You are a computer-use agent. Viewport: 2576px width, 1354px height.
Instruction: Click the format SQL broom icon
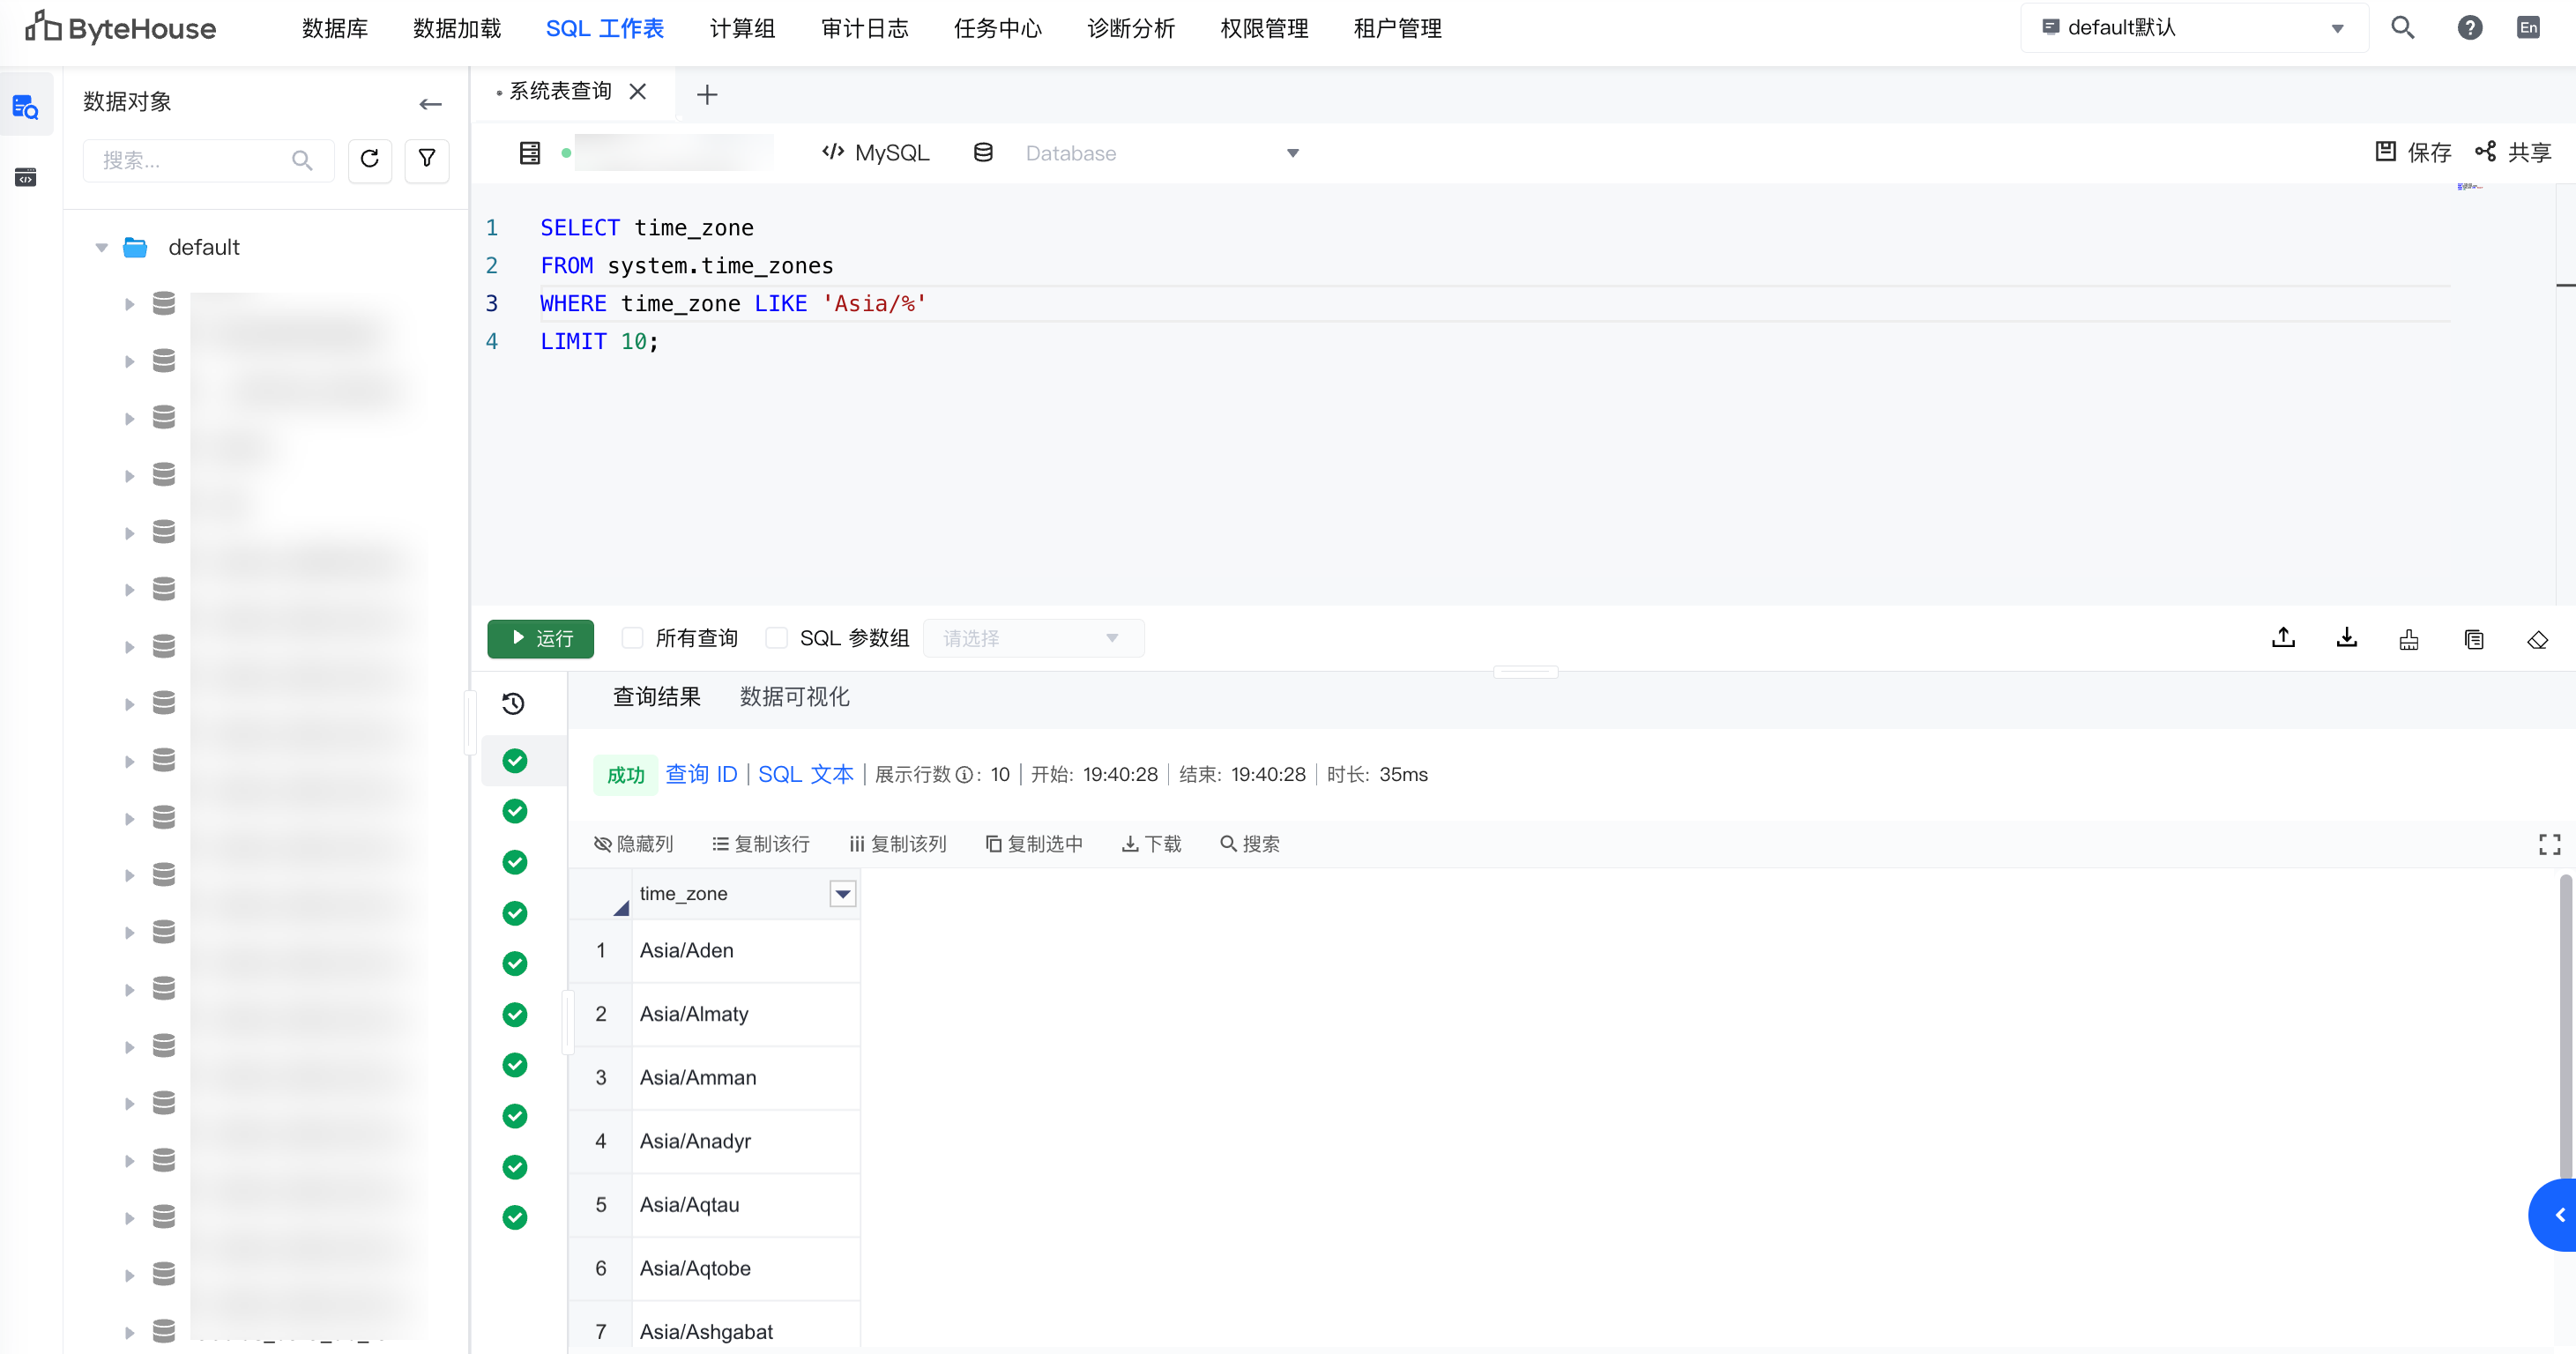coord(2409,639)
